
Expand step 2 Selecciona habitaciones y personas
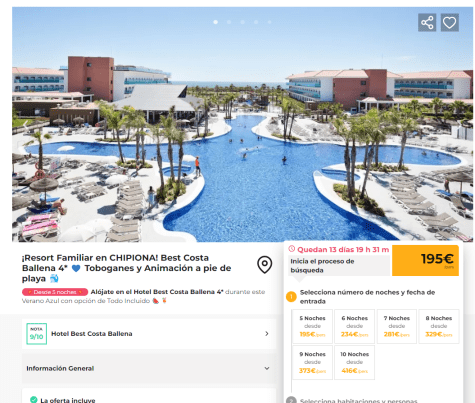358,400
